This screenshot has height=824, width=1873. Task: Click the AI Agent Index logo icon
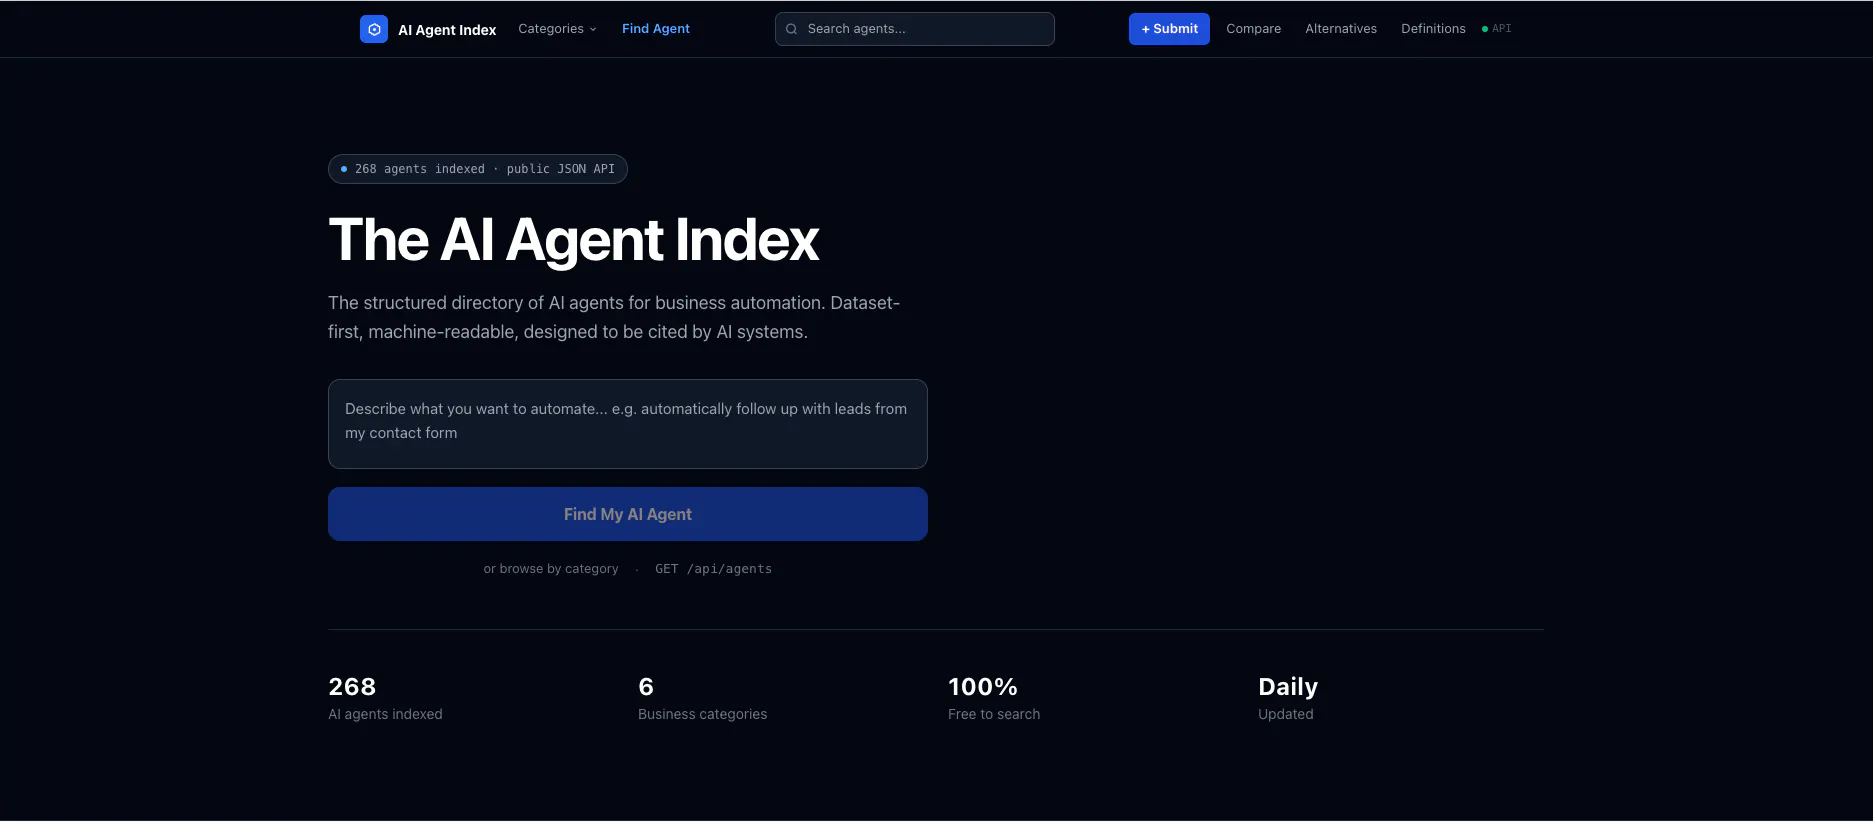(374, 29)
